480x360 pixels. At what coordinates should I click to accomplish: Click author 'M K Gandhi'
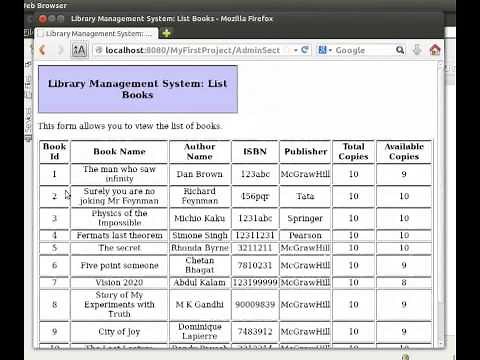click(x=200, y=305)
